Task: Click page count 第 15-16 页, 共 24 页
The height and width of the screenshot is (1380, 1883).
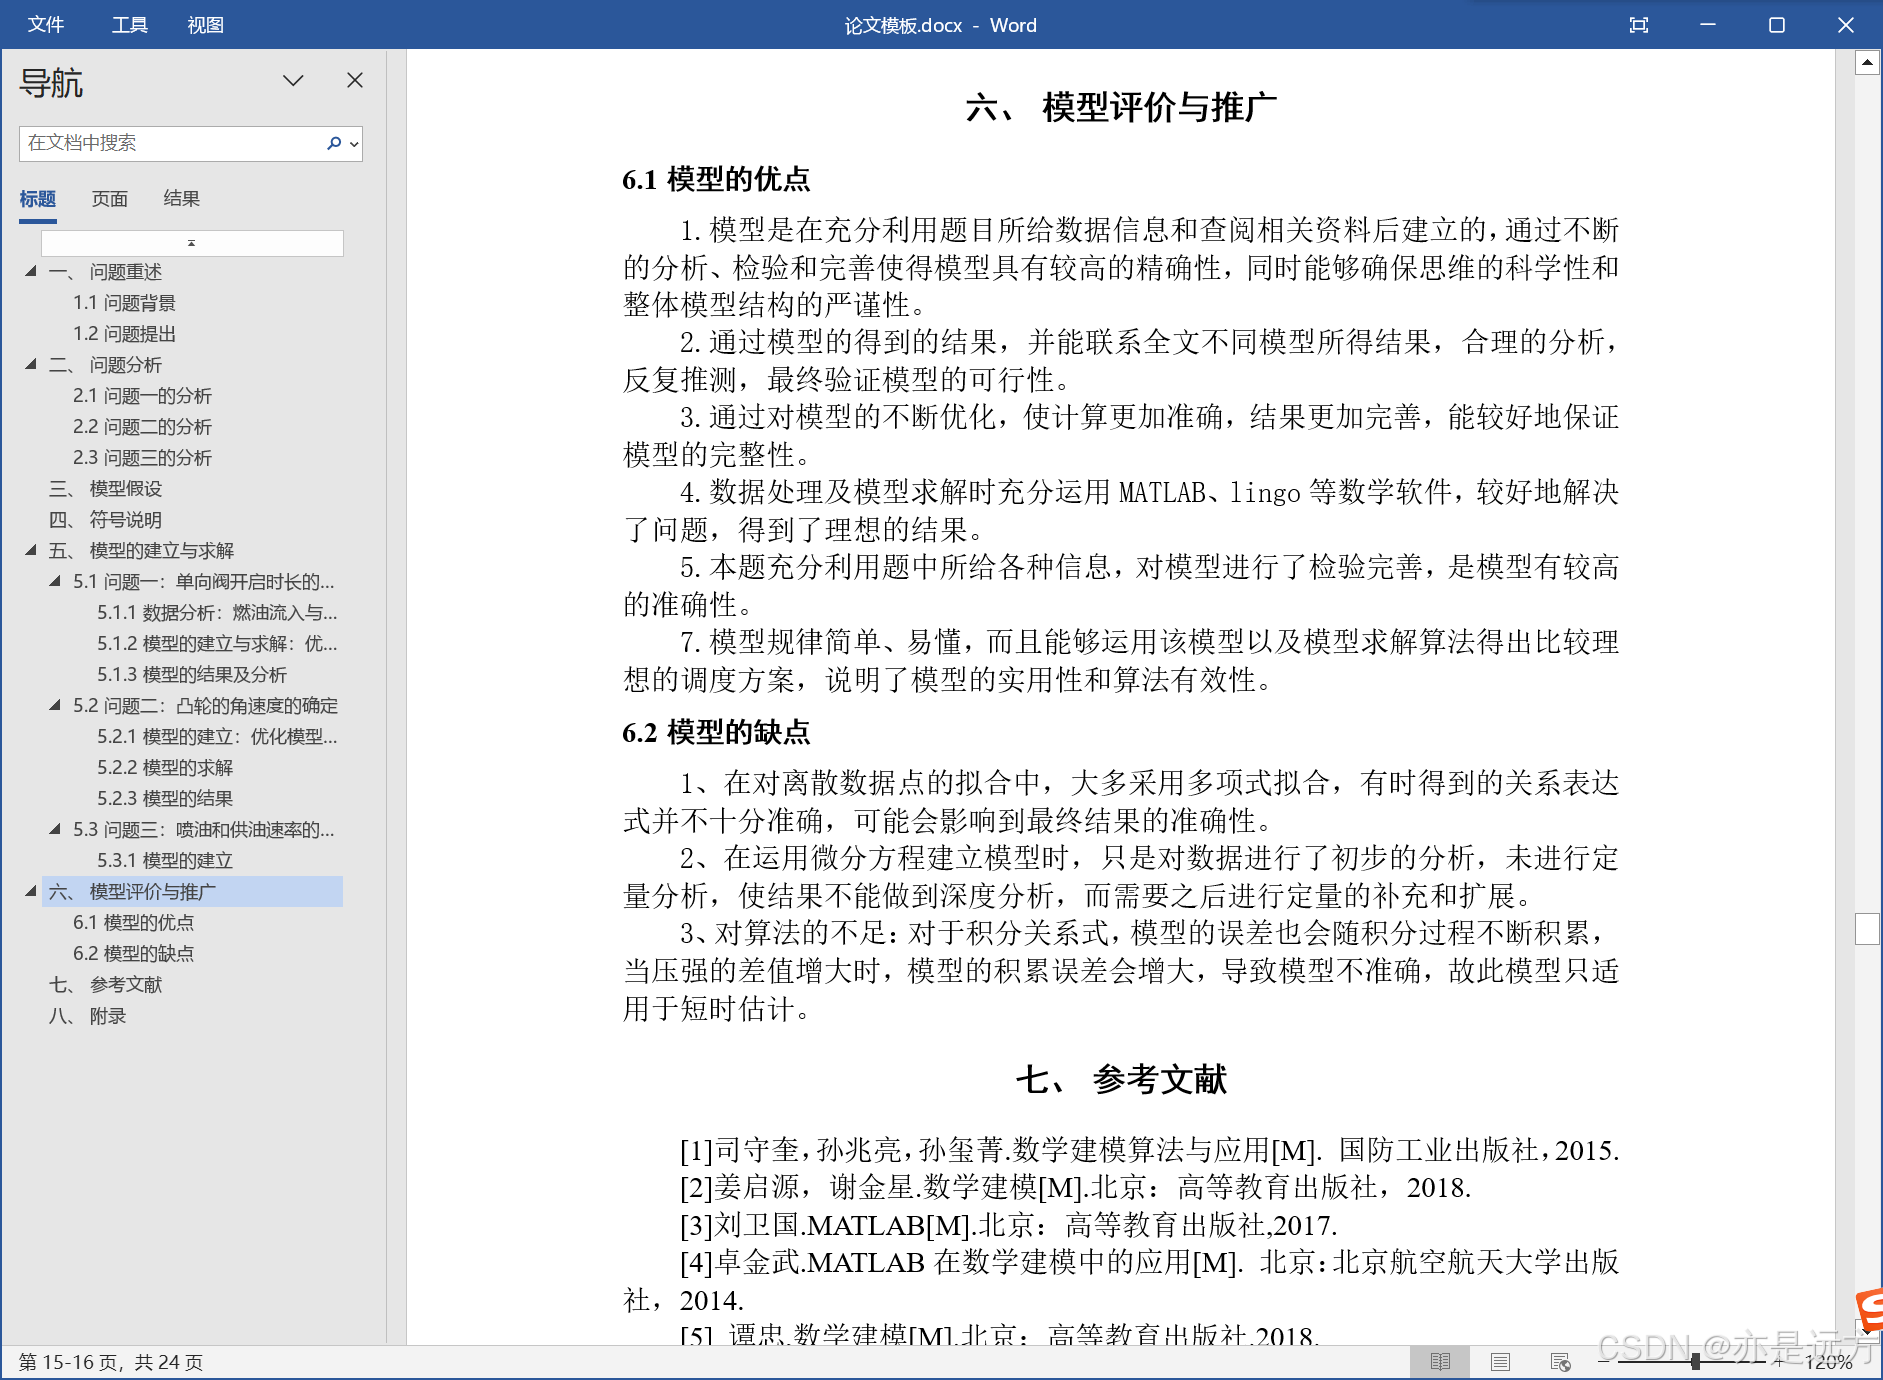Action: 111,1362
